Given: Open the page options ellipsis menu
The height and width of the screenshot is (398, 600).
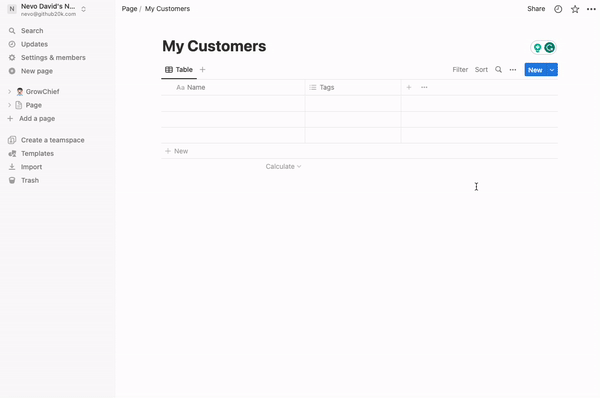Looking at the screenshot, I should pos(591,9).
